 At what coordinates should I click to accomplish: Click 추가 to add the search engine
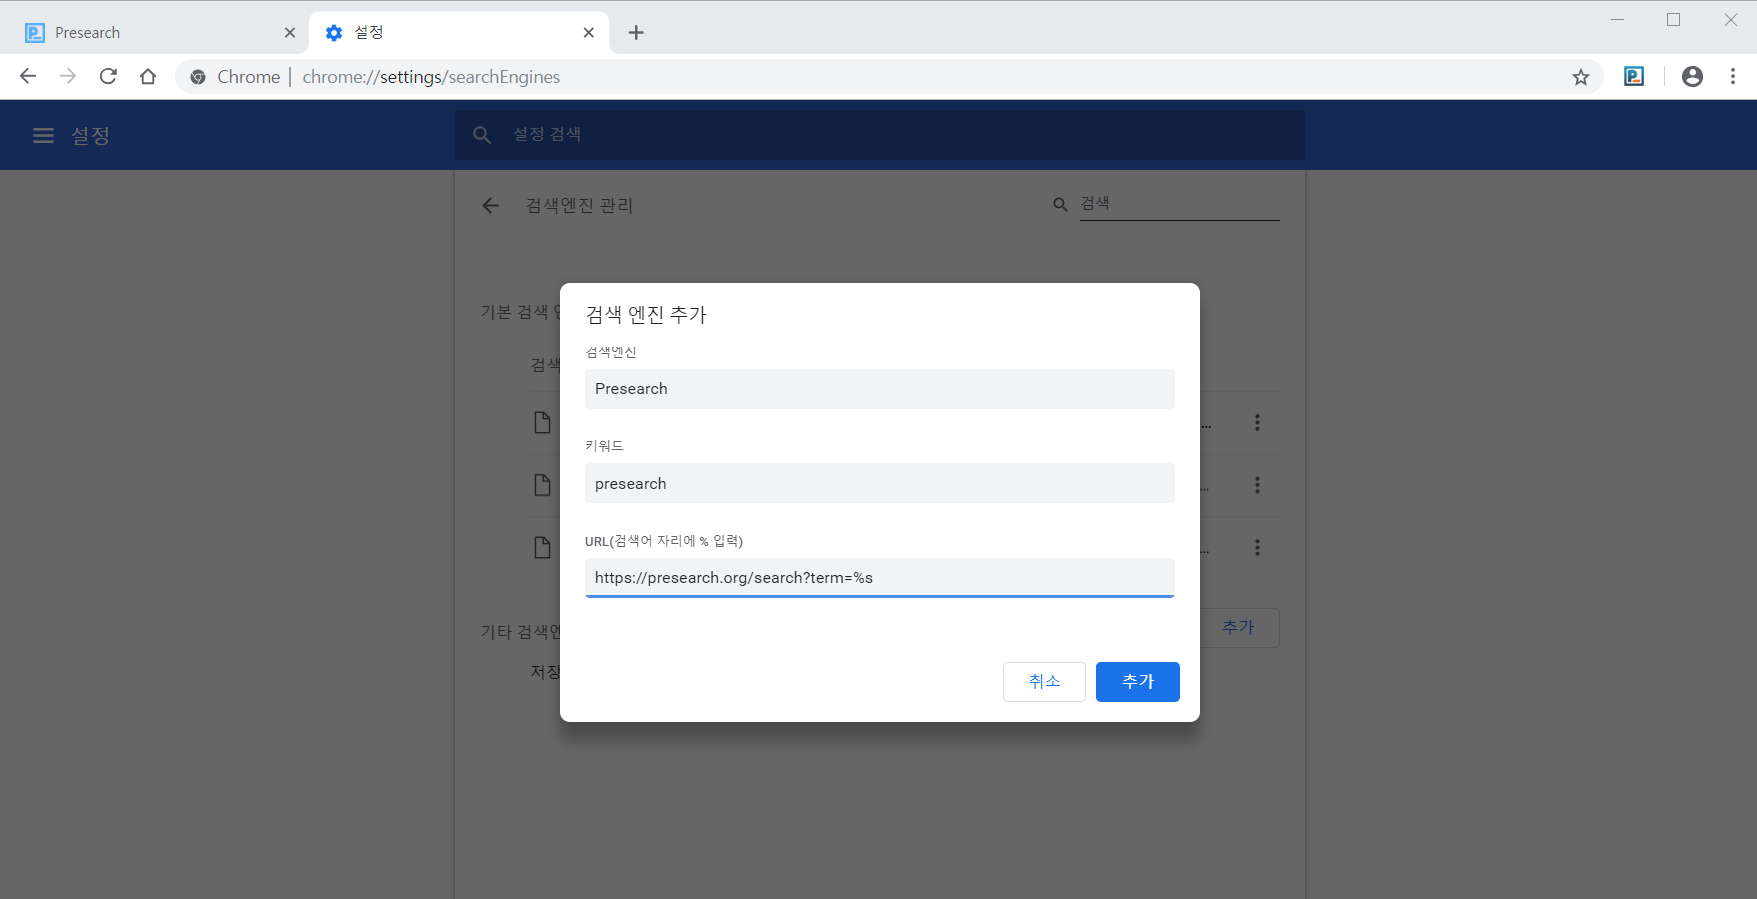1138,682
